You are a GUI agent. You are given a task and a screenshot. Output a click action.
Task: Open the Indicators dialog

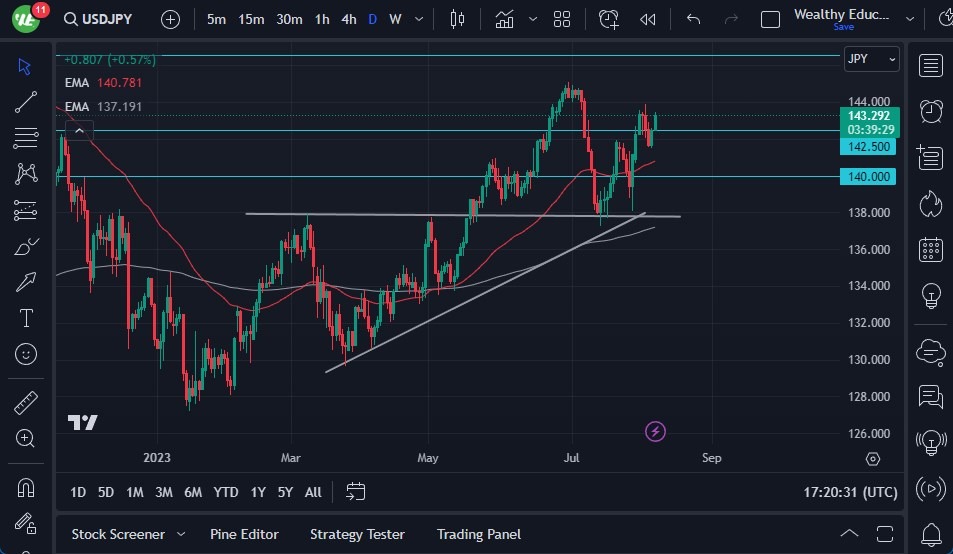504,19
